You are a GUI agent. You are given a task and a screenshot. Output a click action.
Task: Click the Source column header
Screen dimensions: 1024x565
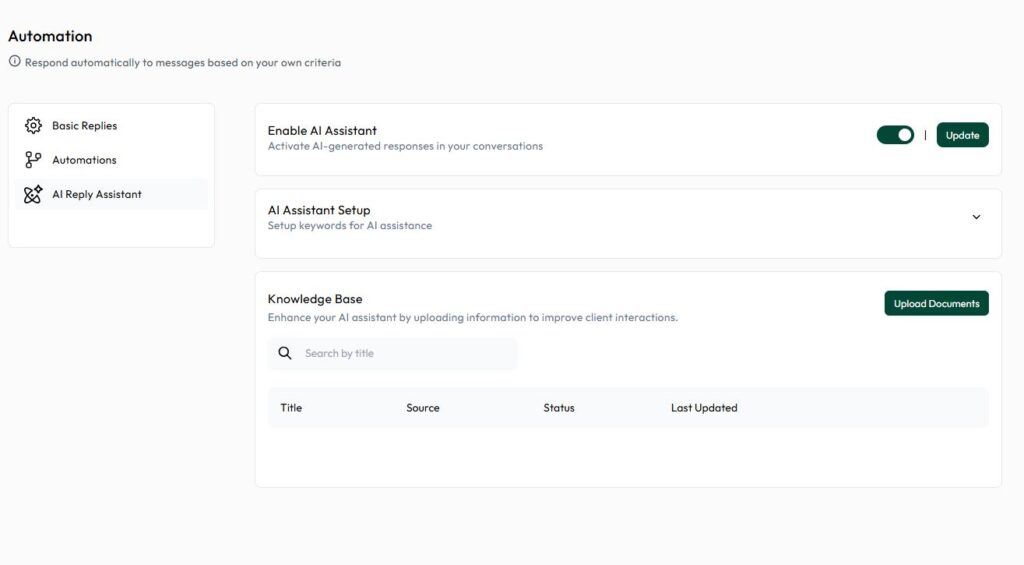pyautogui.click(x=423, y=408)
